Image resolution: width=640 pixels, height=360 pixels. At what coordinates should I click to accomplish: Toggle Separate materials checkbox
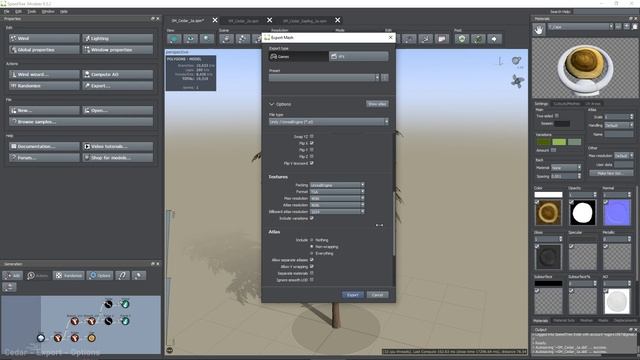click(312, 273)
